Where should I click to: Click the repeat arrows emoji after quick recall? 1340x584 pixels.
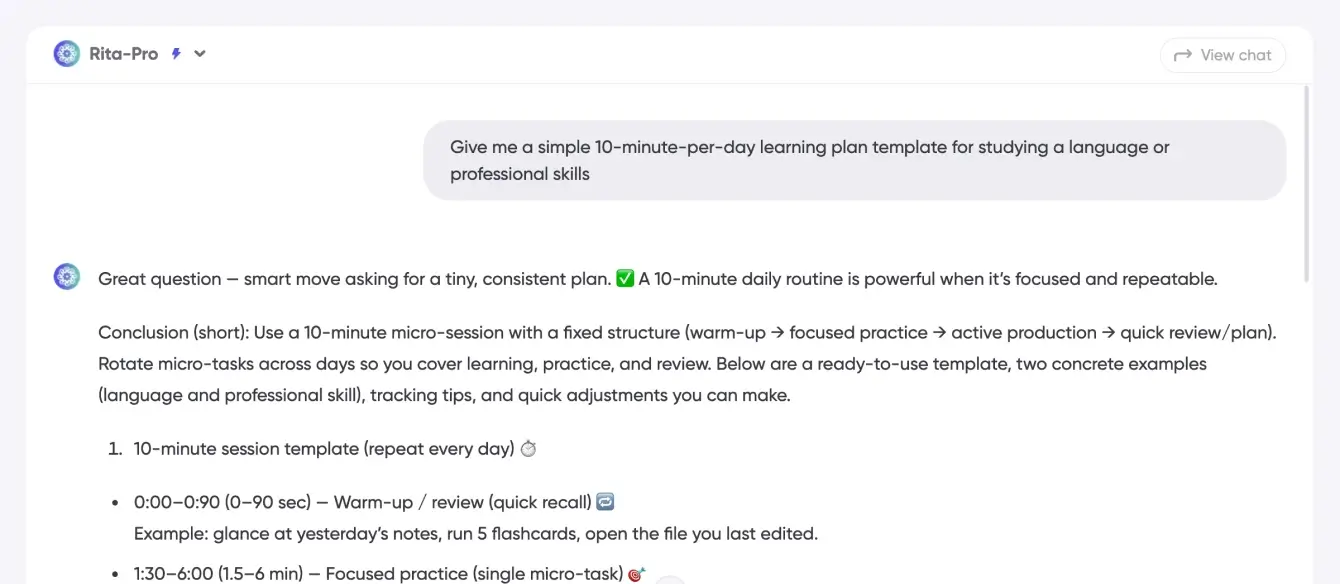(605, 501)
